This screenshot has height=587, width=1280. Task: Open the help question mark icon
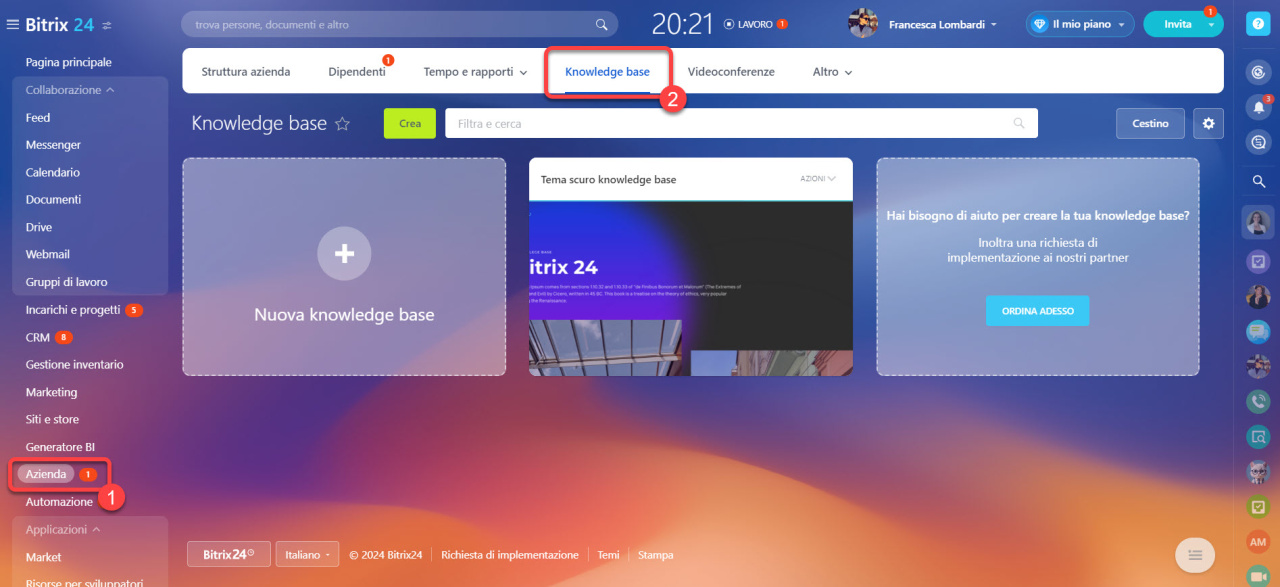click(x=1258, y=22)
